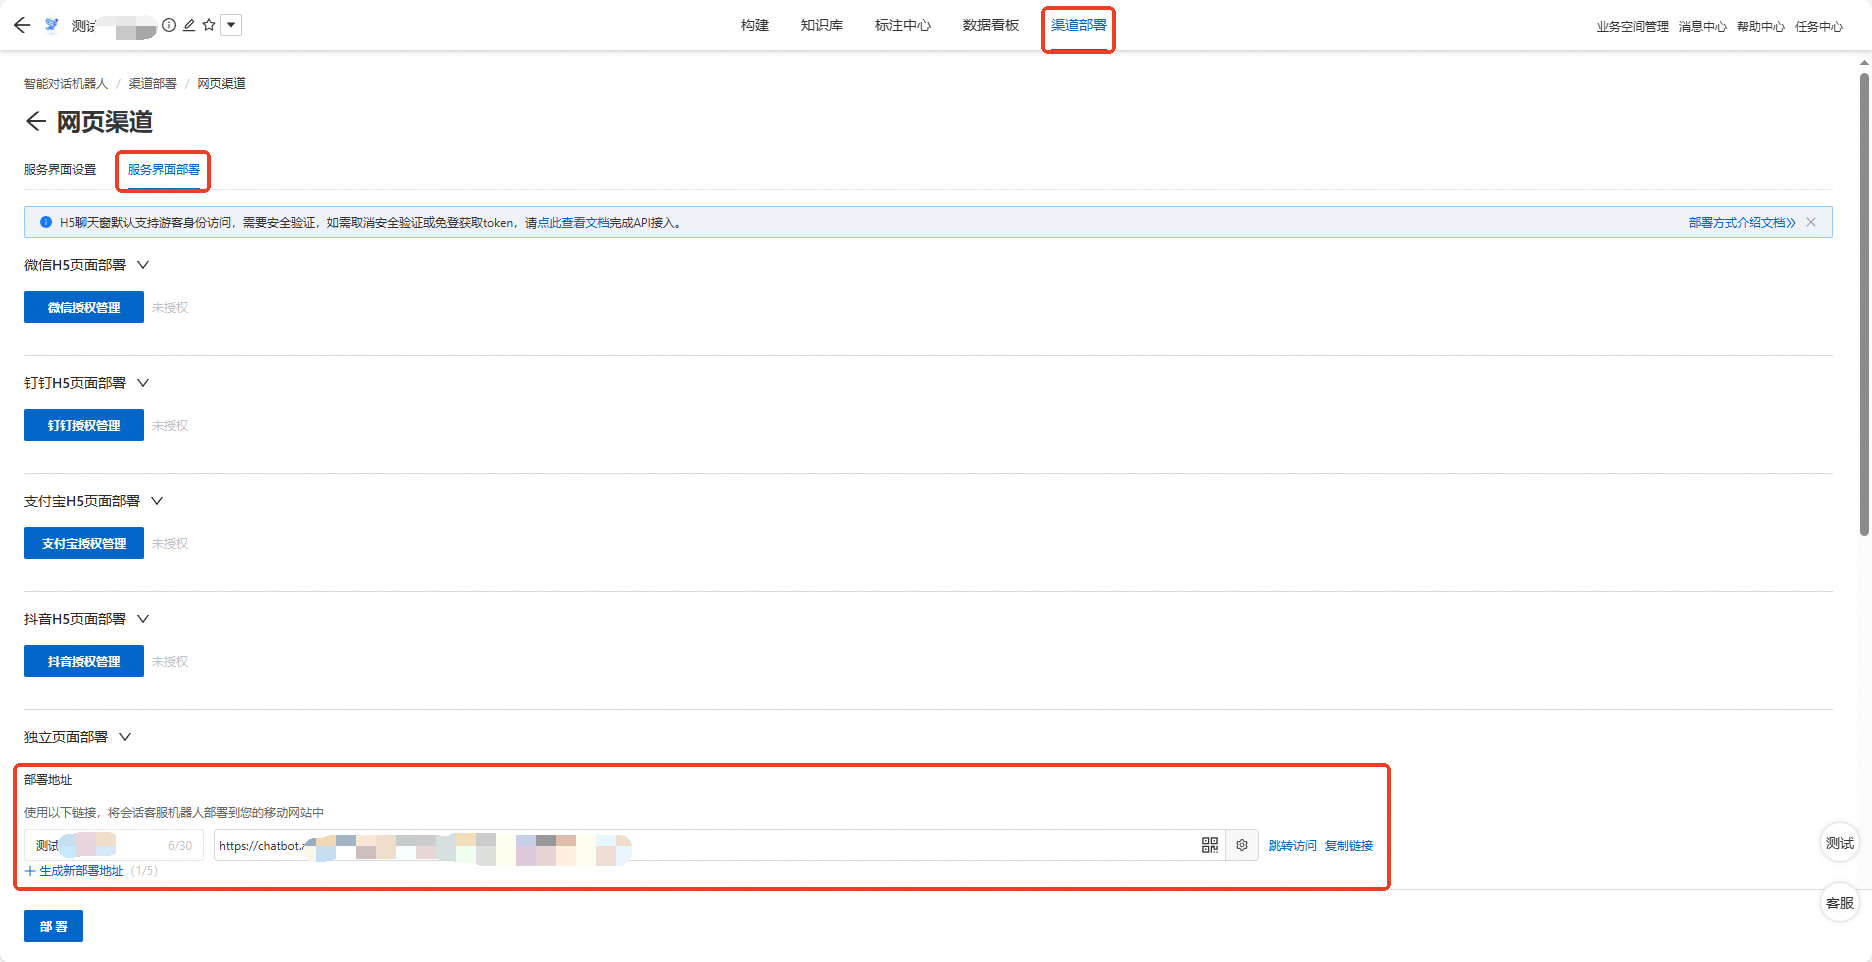Switch to the 知识库 tab

pyautogui.click(x=822, y=25)
